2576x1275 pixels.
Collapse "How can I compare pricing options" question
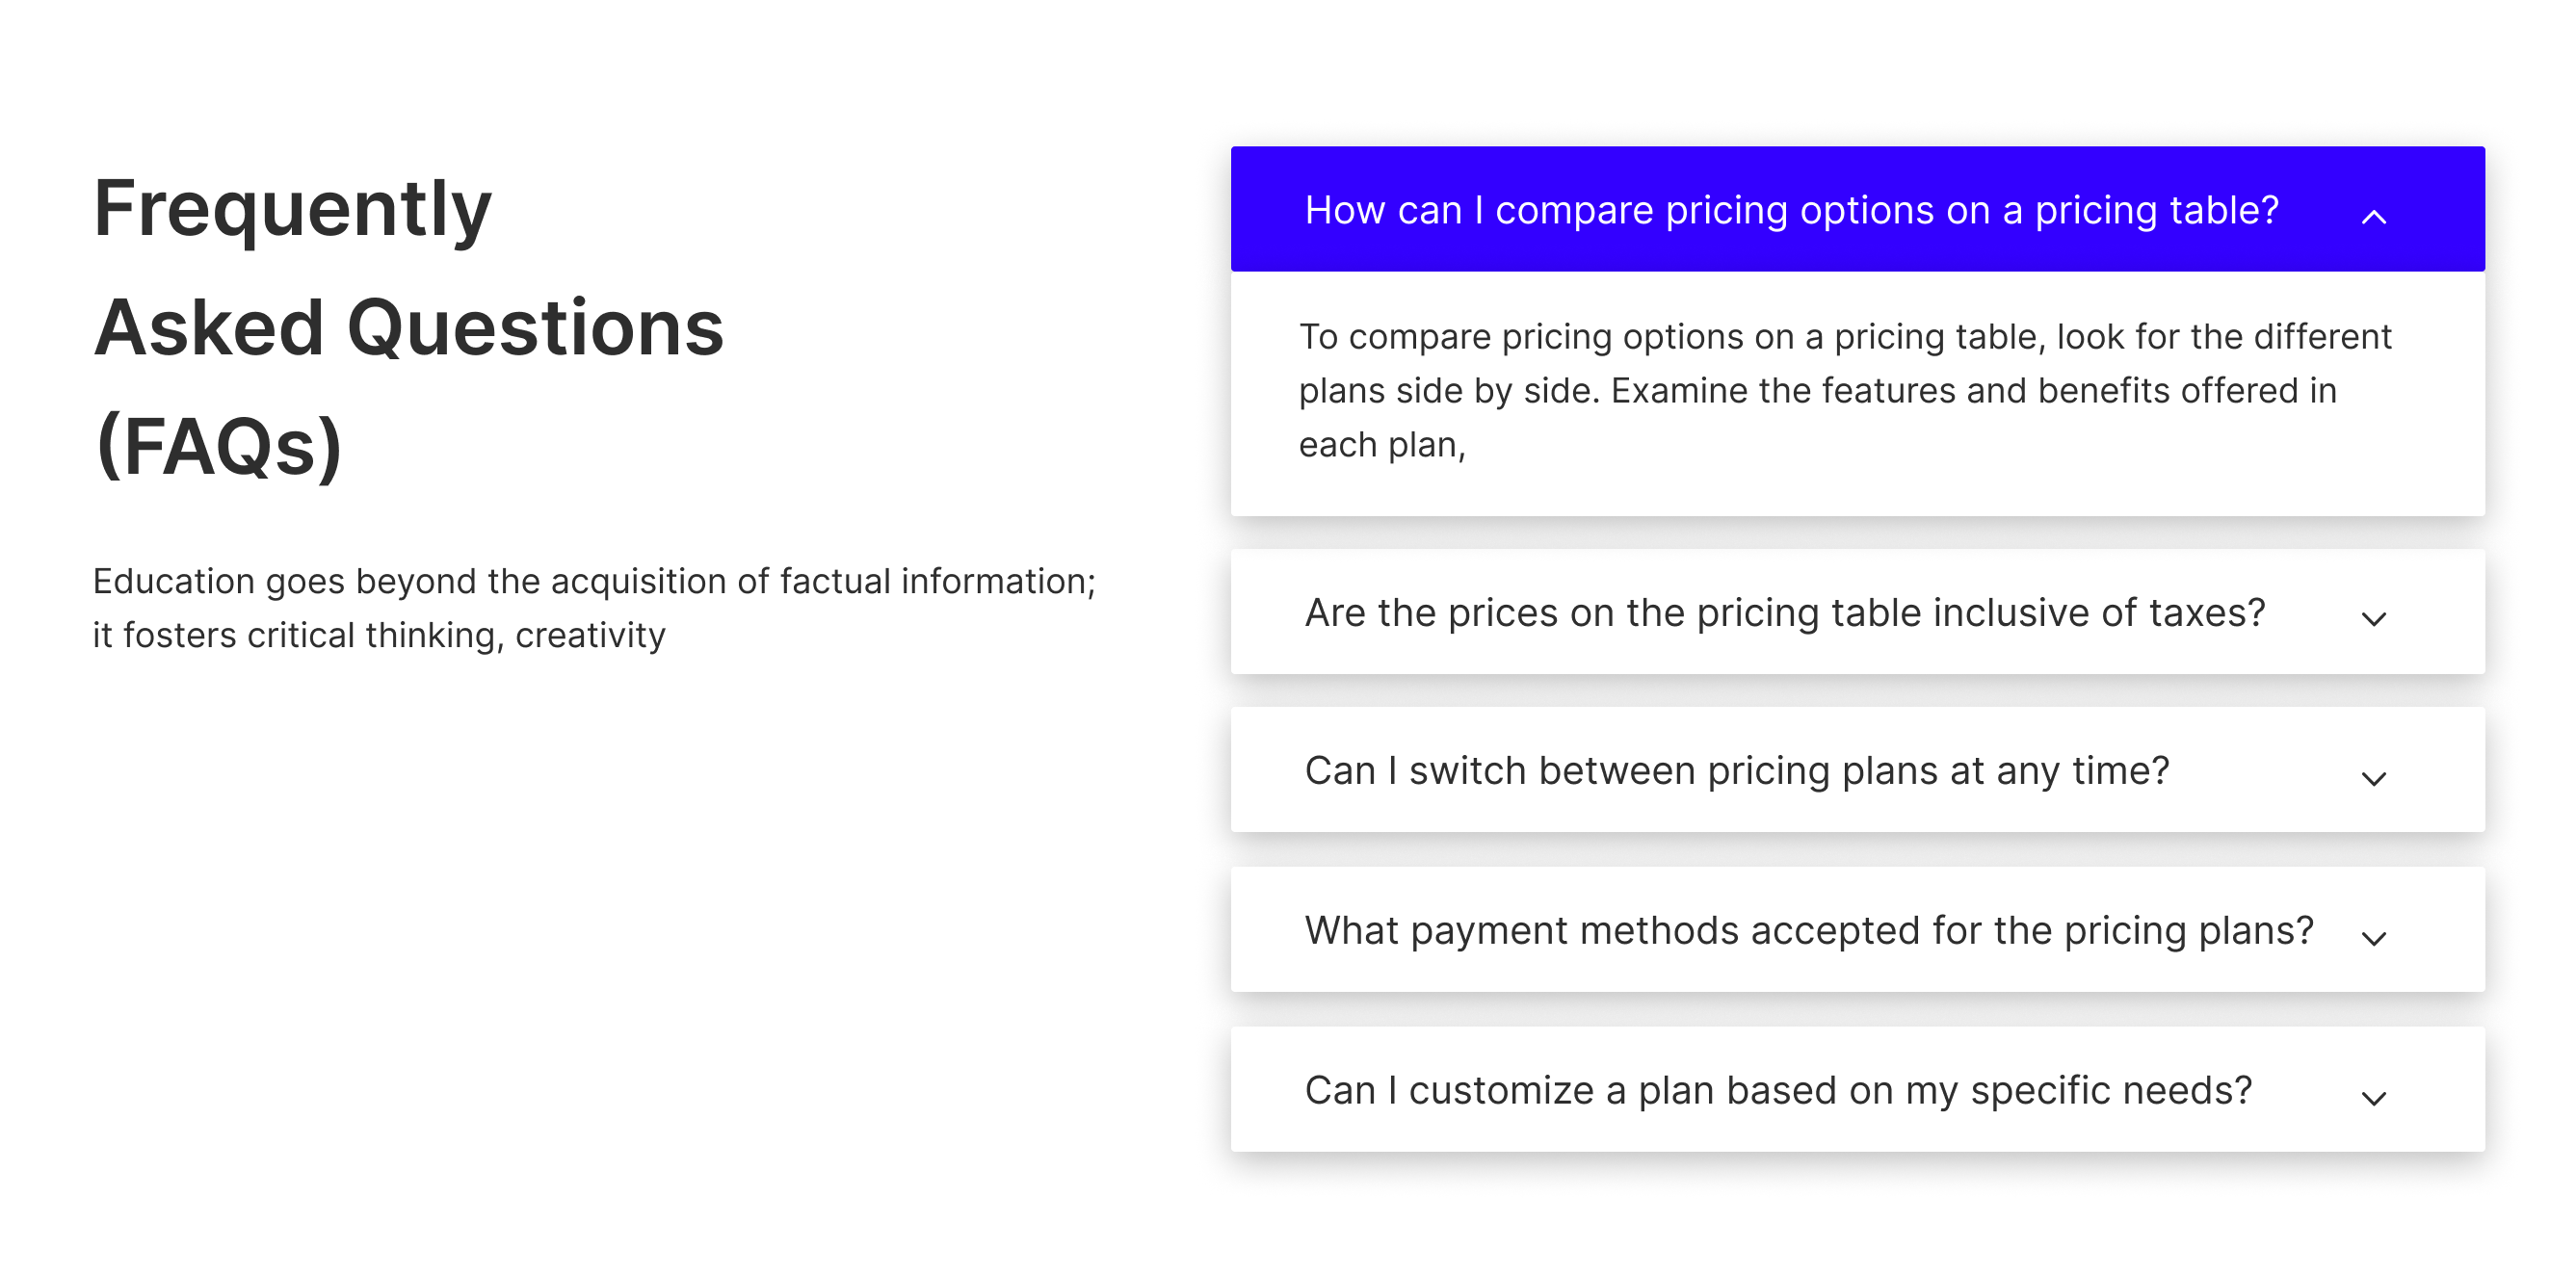[1790, 210]
